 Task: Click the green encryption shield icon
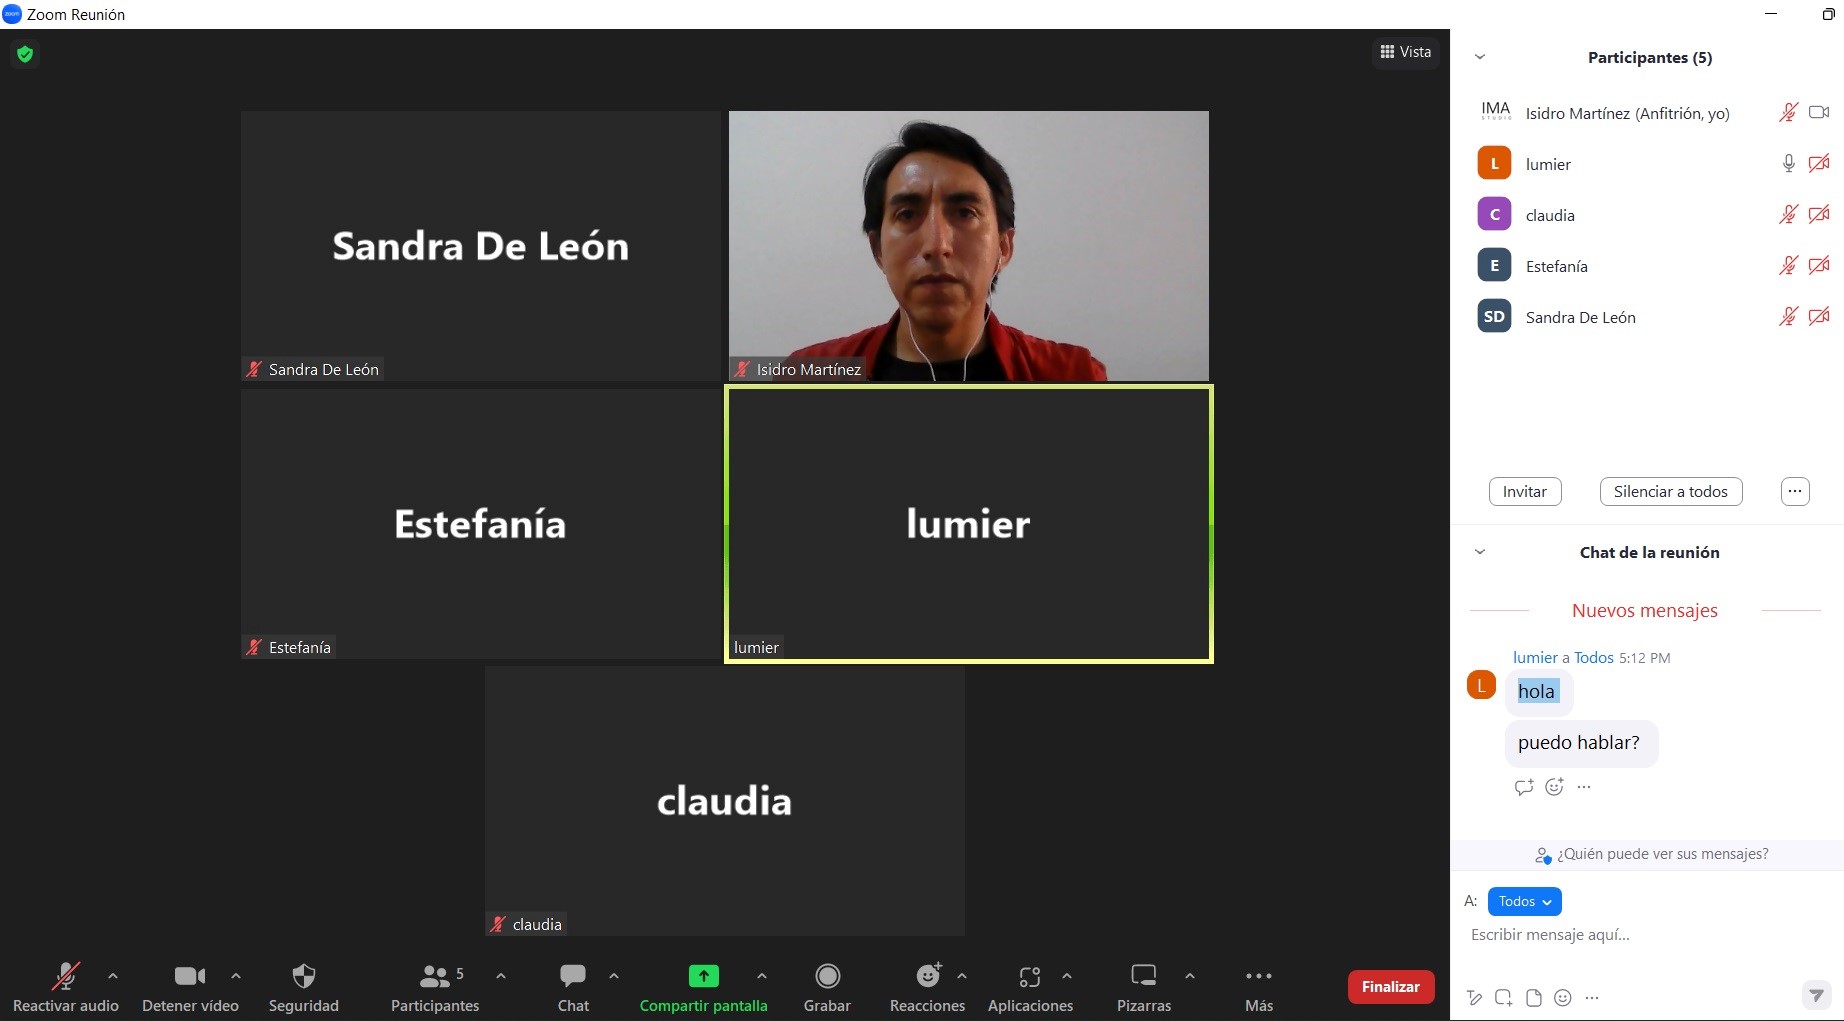pos(25,54)
